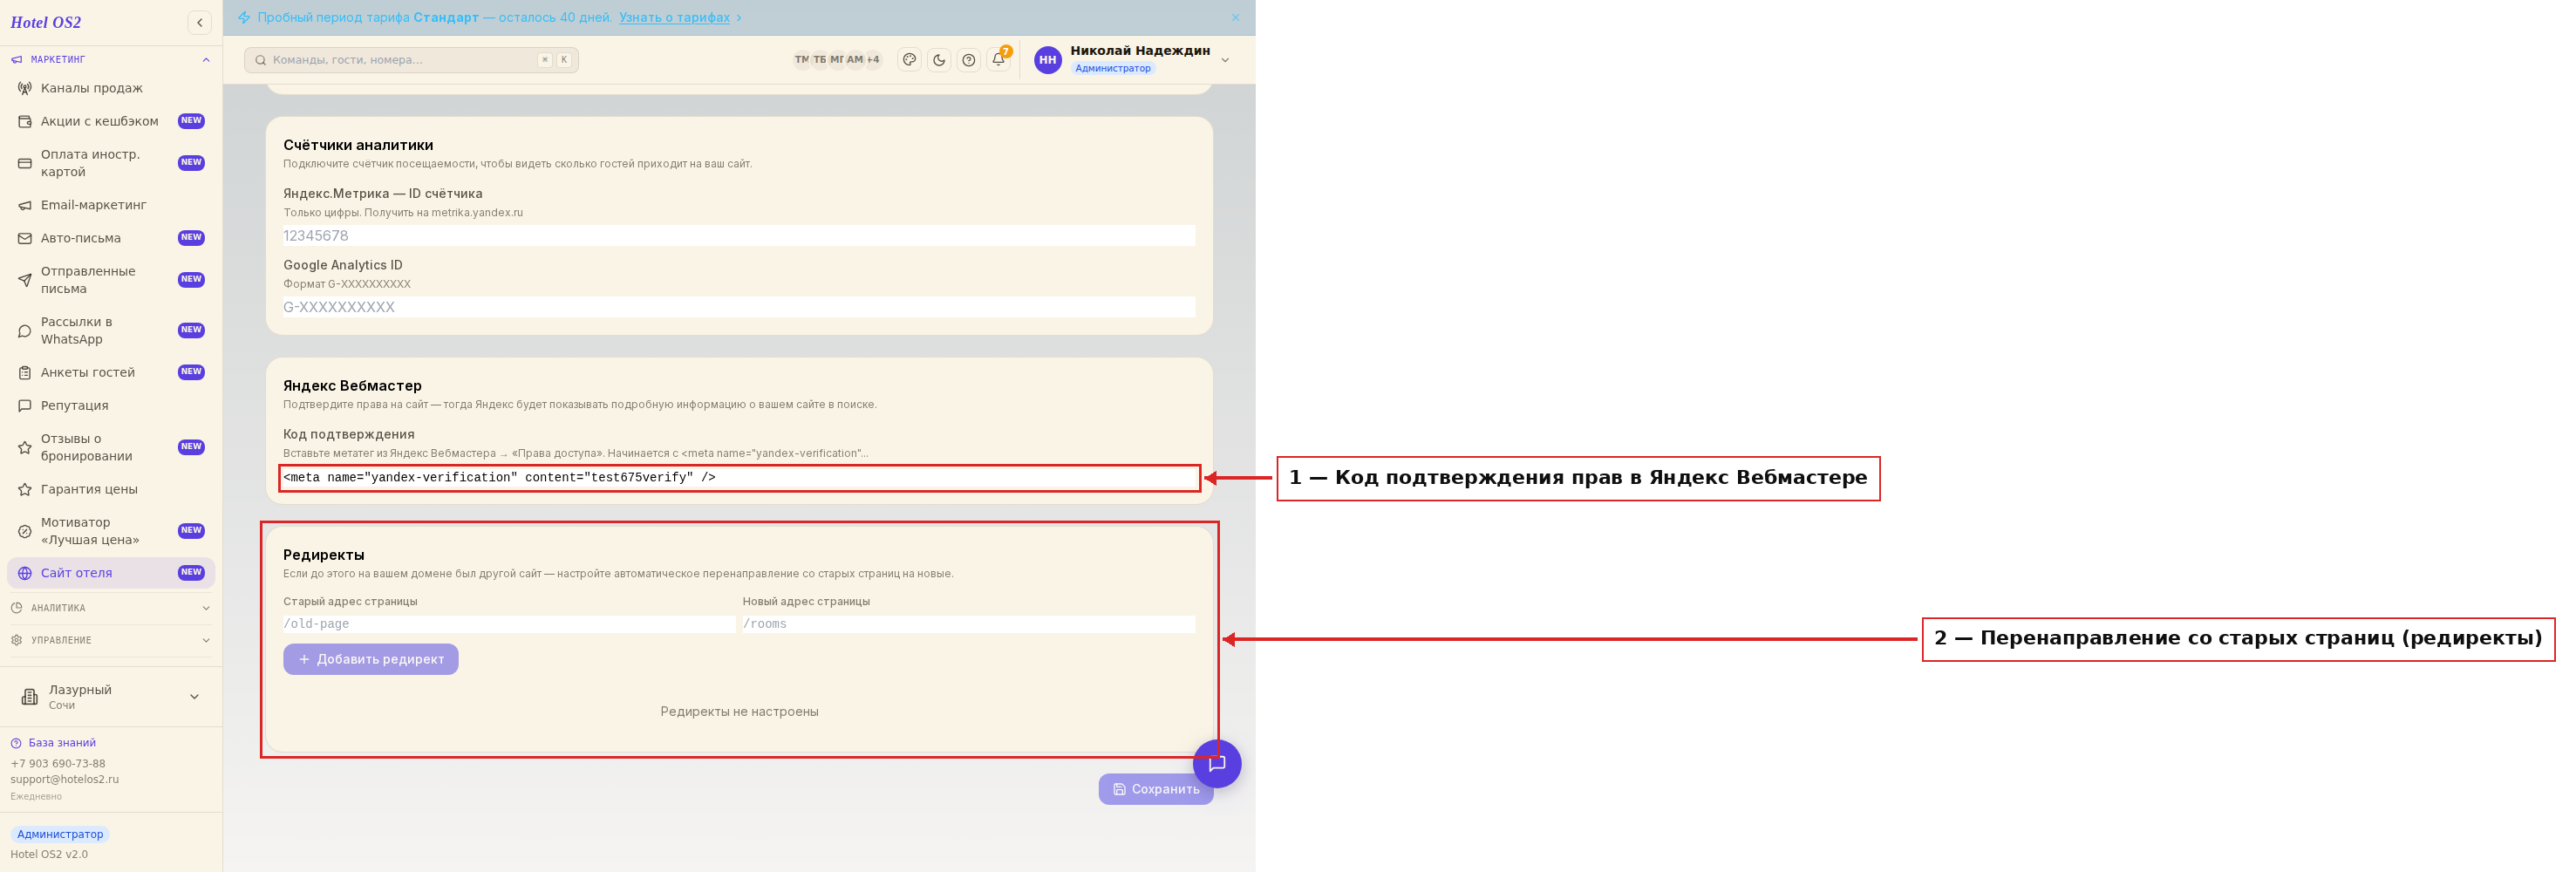Open Авто-письма section
Image resolution: width=2576 pixels, height=872 pixels.
click(111, 238)
